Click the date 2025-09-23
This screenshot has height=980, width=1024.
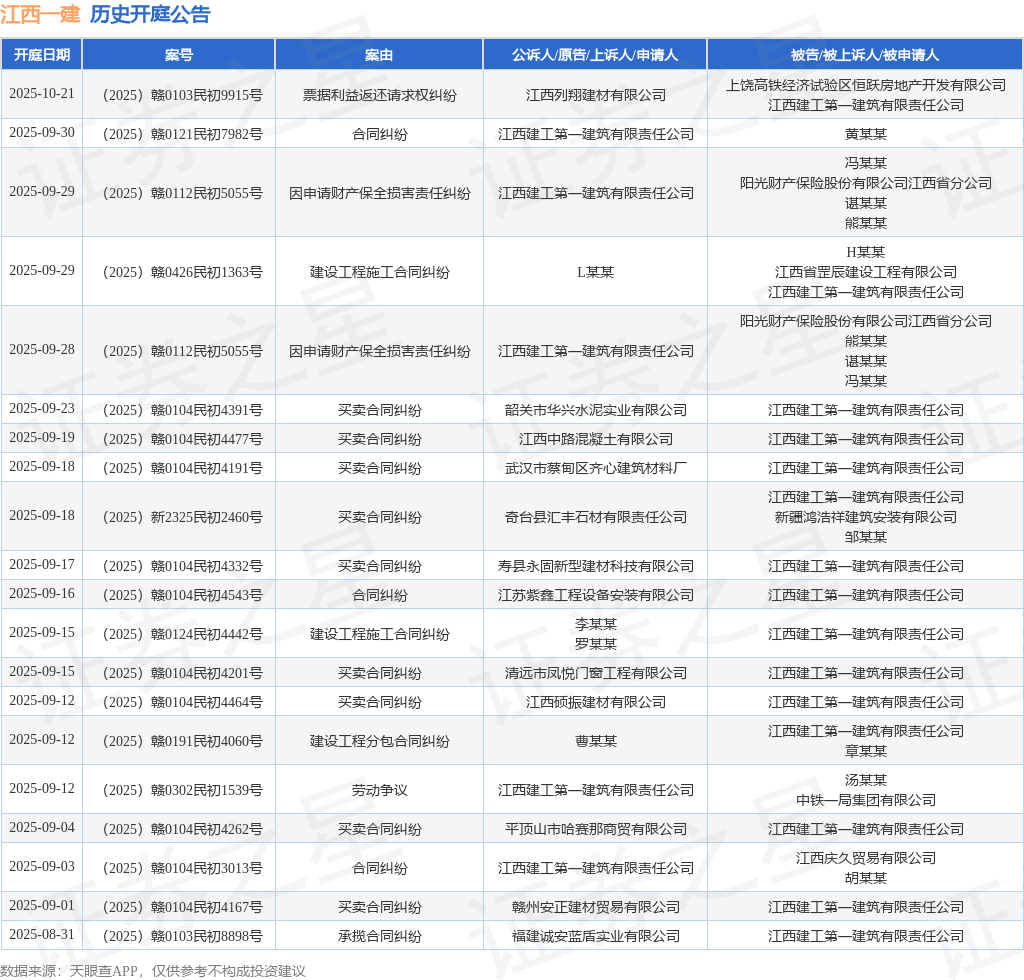(42, 408)
